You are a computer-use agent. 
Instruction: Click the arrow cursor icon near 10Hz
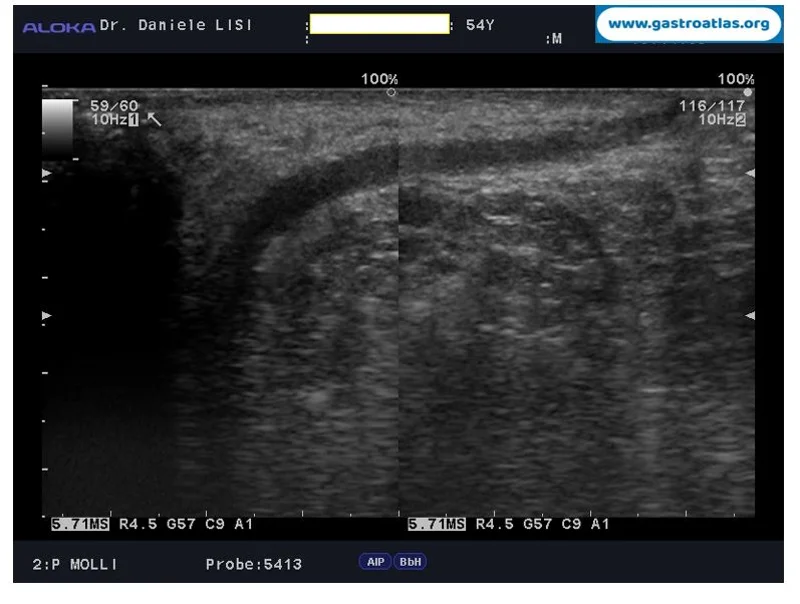154,119
